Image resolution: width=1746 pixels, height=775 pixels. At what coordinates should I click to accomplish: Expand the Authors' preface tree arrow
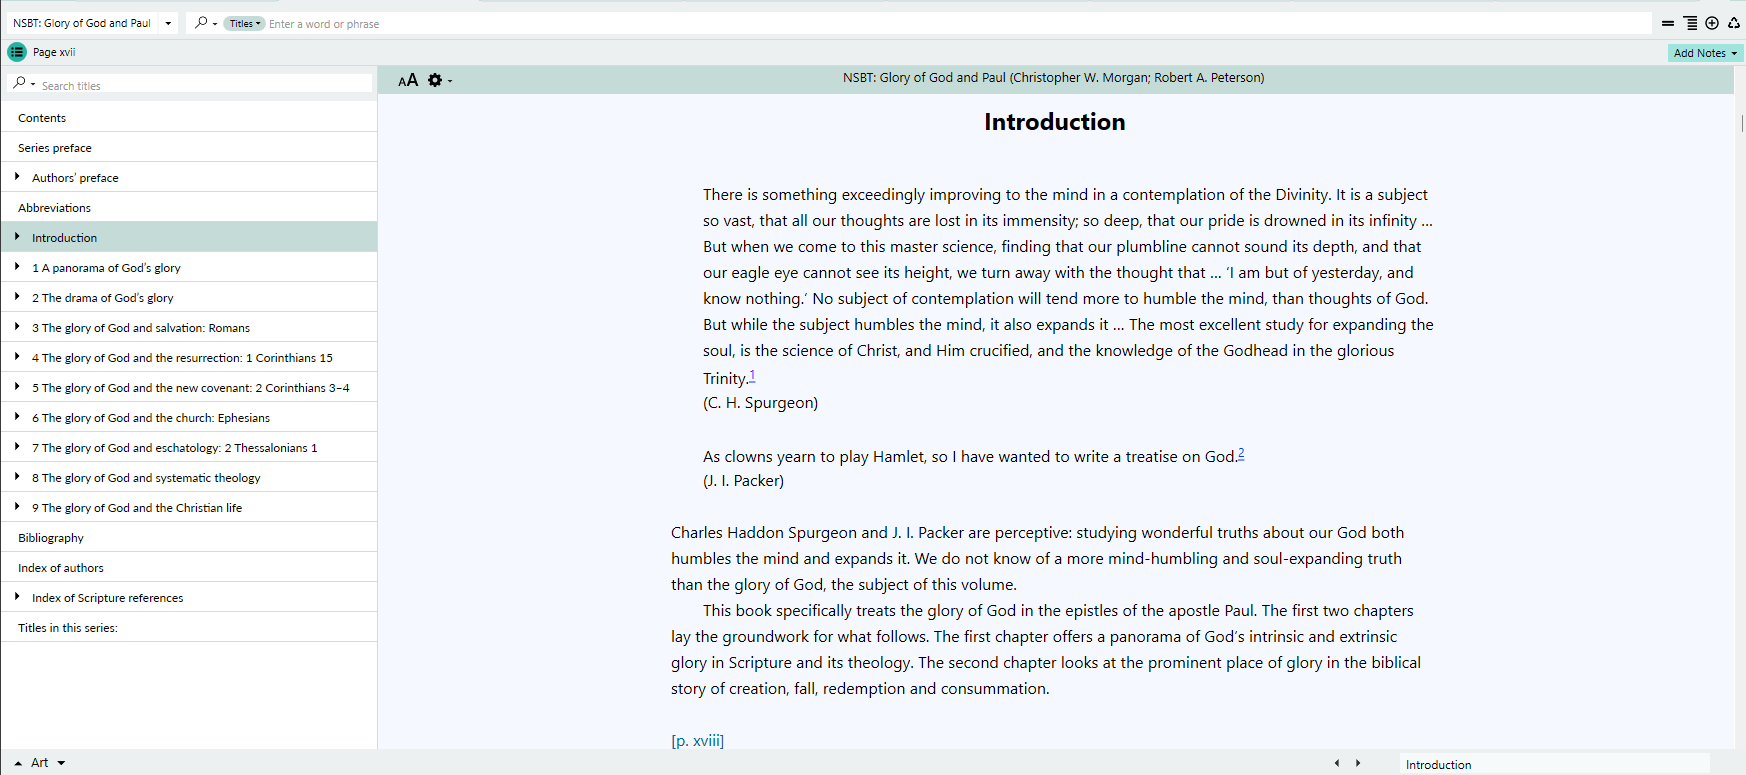pyautogui.click(x=17, y=177)
